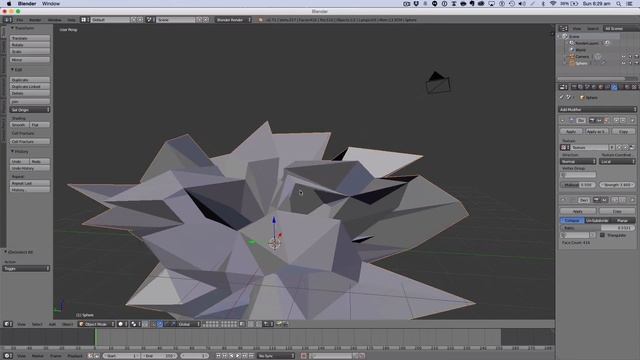640x360 pixels.
Task: Open the Set Origin dropdown
Action: [30, 110]
